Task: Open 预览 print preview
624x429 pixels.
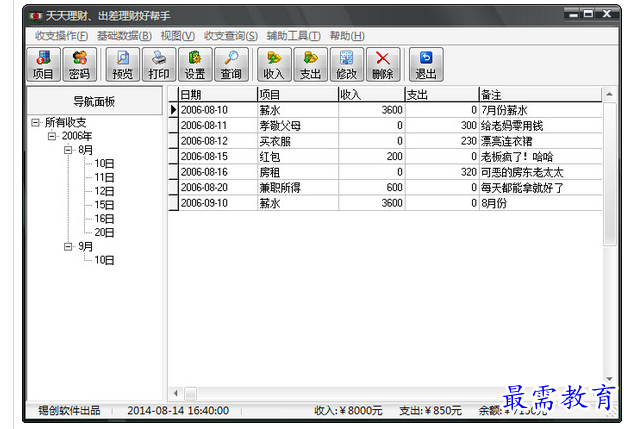Action: (x=123, y=64)
